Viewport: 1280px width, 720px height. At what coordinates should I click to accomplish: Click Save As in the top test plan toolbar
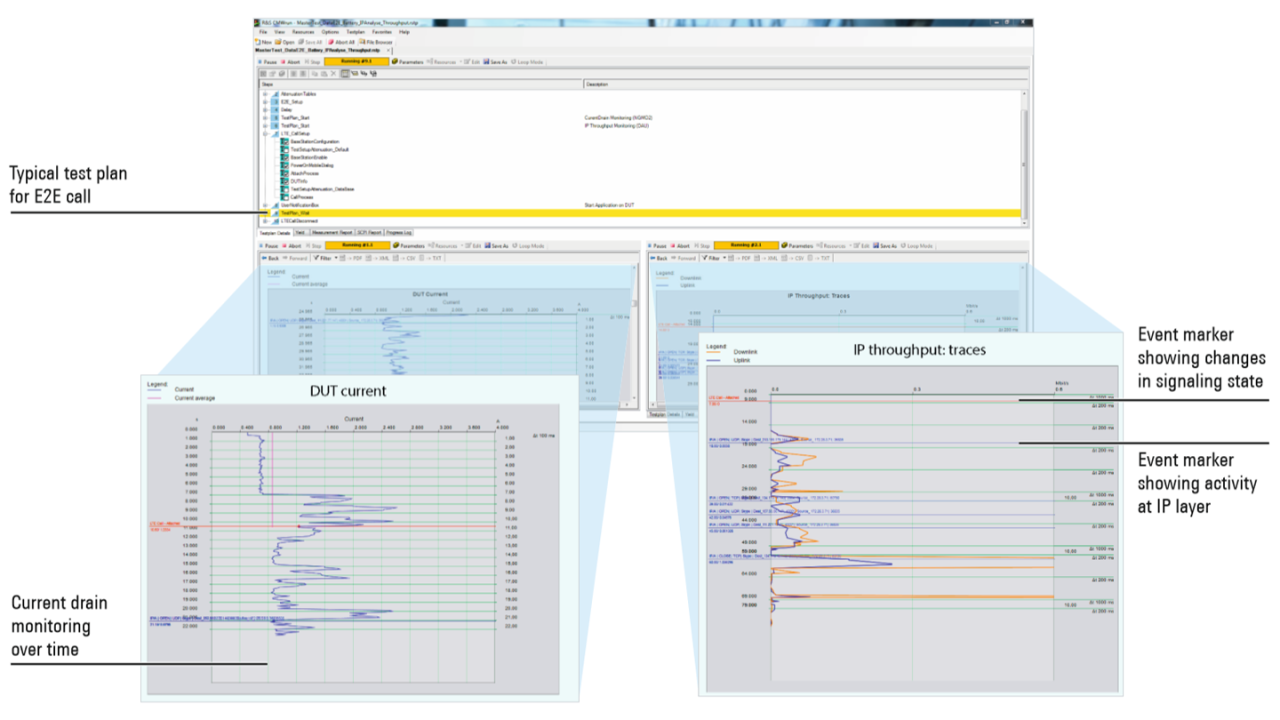point(495,61)
